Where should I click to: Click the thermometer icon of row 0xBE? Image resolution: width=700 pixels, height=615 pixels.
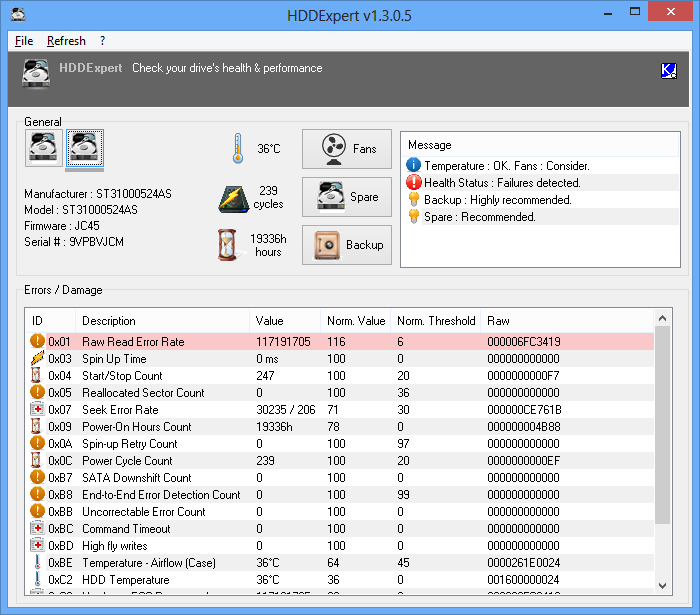tap(38, 562)
